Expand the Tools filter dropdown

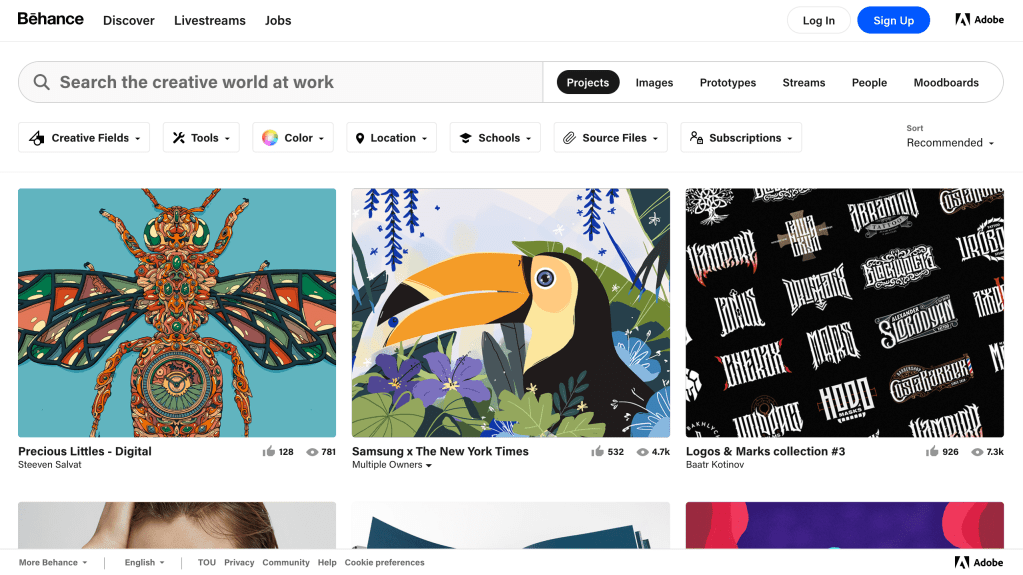[x=201, y=138]
